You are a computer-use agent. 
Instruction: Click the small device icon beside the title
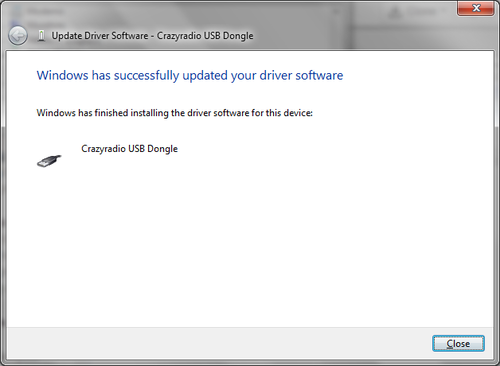[41, 36]
